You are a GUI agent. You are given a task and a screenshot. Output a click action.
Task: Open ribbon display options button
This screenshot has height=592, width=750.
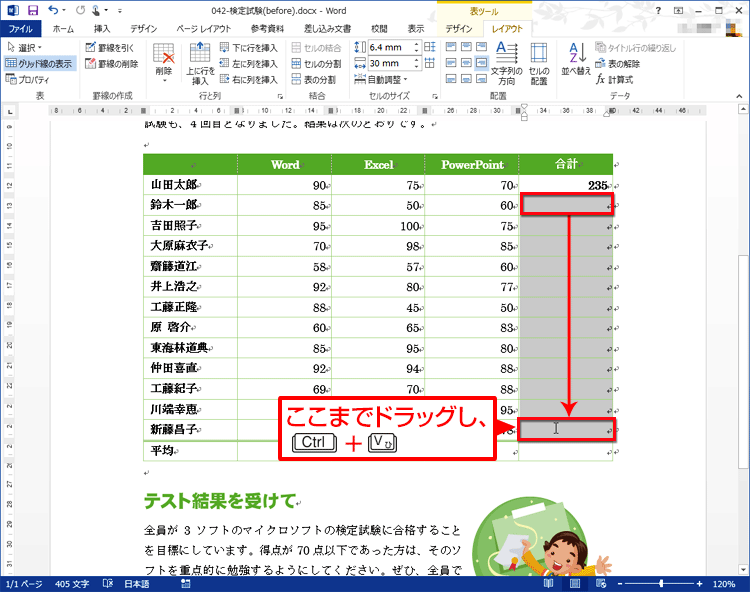[678, 10]
